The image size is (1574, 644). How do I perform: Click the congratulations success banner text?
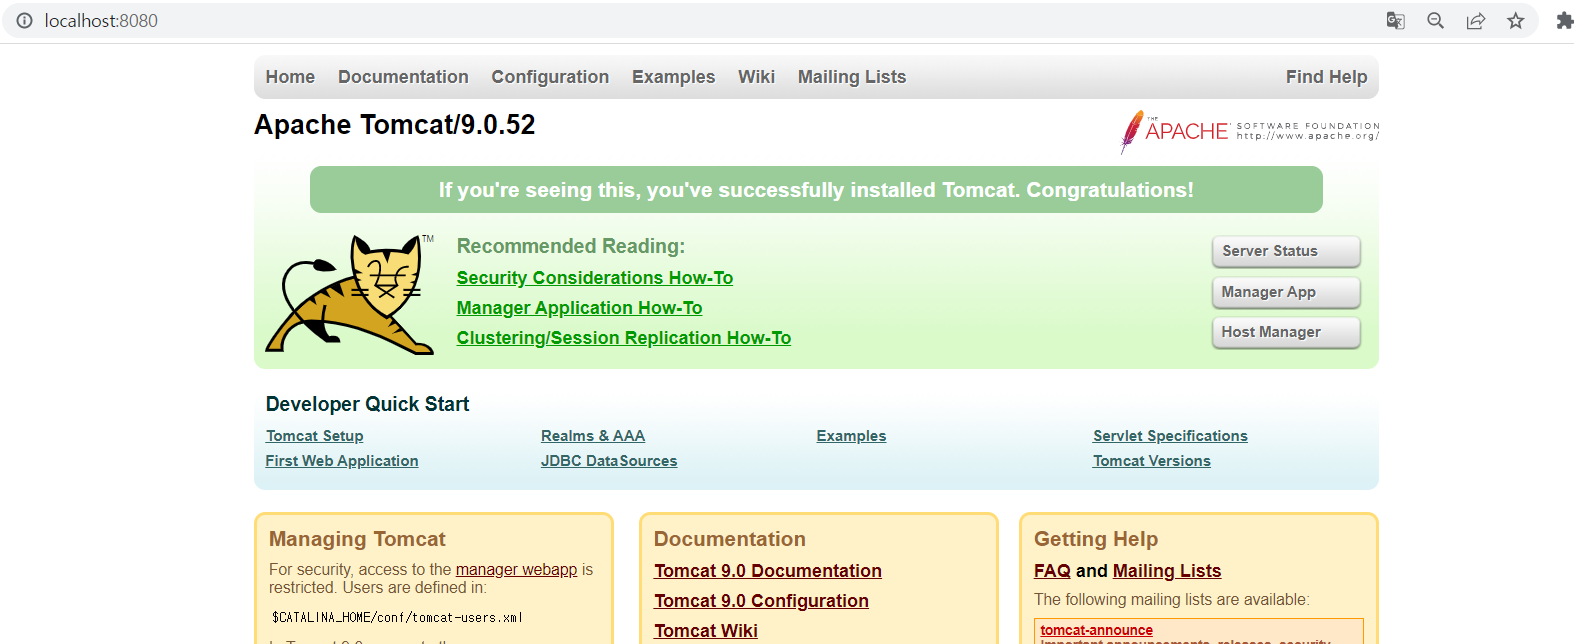(x=816, y=190)
